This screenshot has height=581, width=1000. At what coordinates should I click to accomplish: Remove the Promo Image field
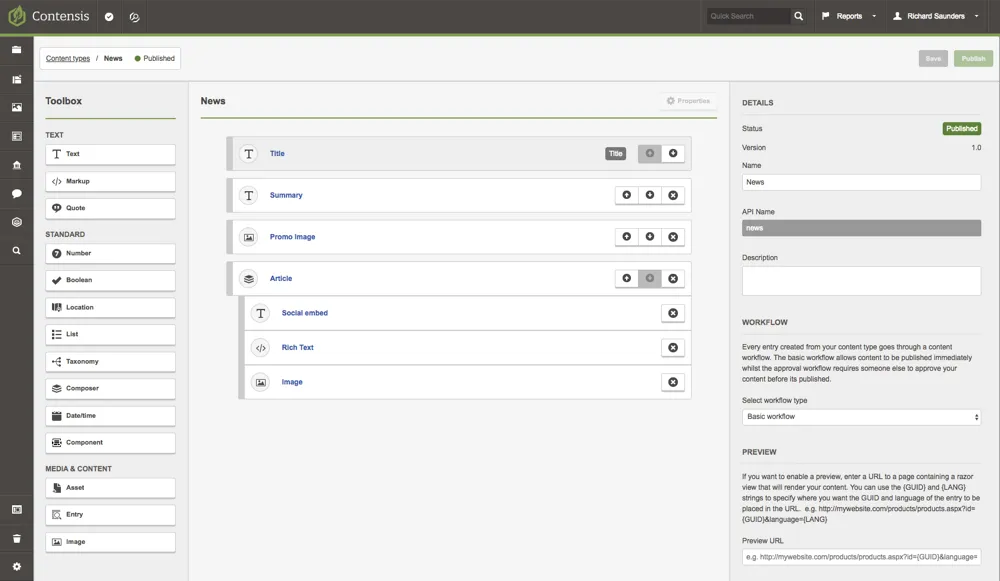pos(673,237)
